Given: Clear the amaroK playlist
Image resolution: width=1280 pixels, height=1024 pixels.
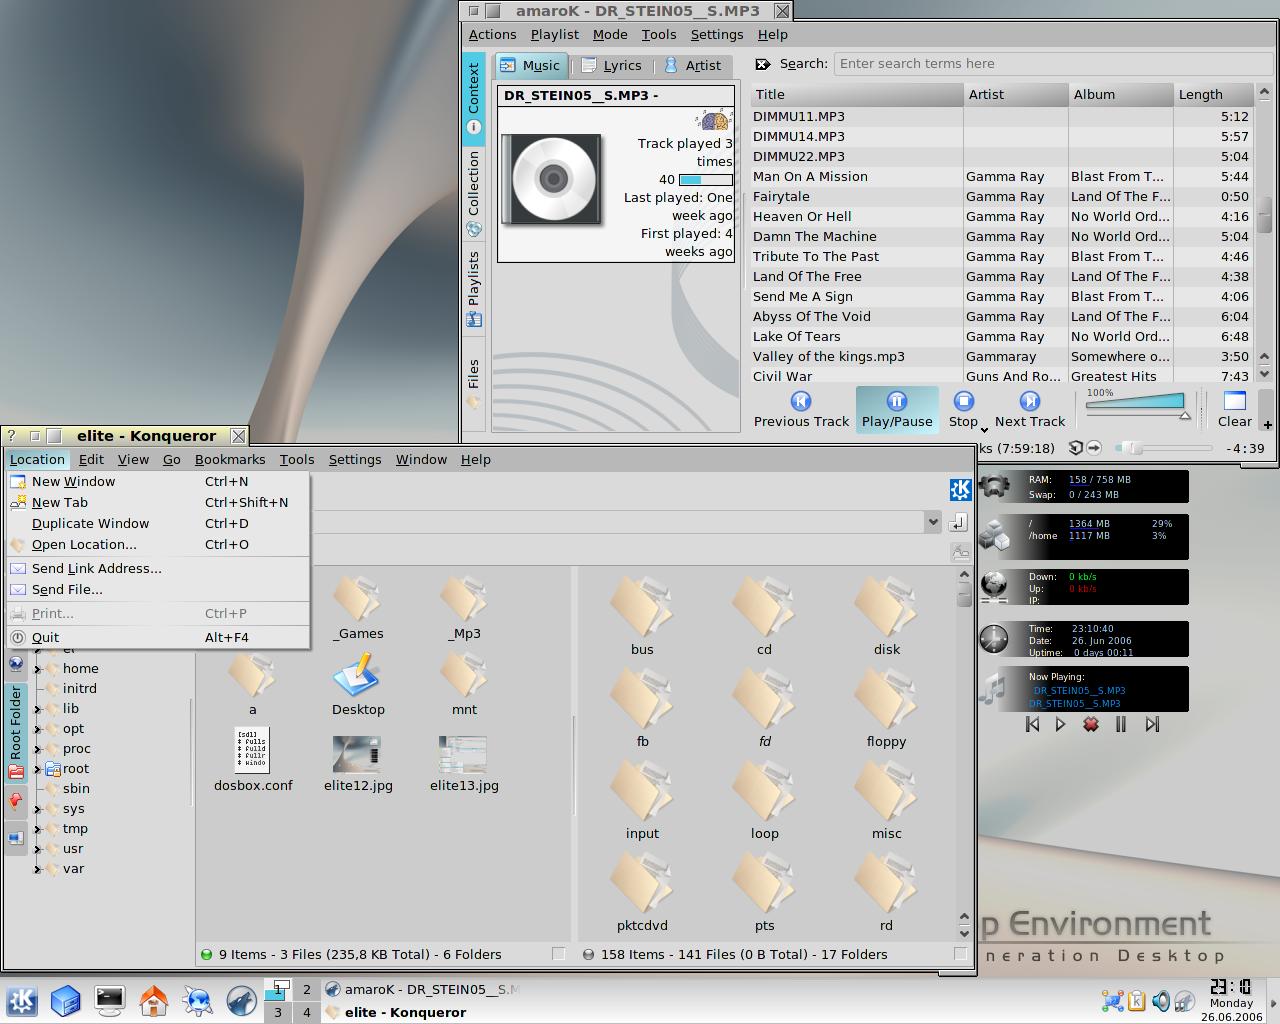Looking at the screenshot, I should pos(1235,410).
